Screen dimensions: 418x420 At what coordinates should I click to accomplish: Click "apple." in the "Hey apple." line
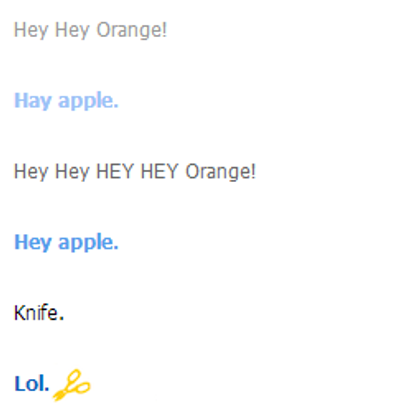[88, 243]
